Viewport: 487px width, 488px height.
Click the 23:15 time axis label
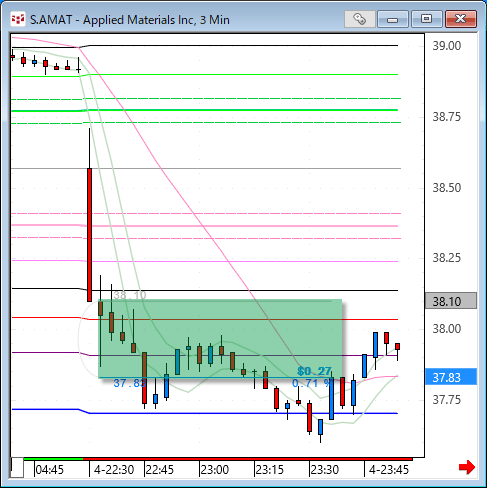[269, 470]
